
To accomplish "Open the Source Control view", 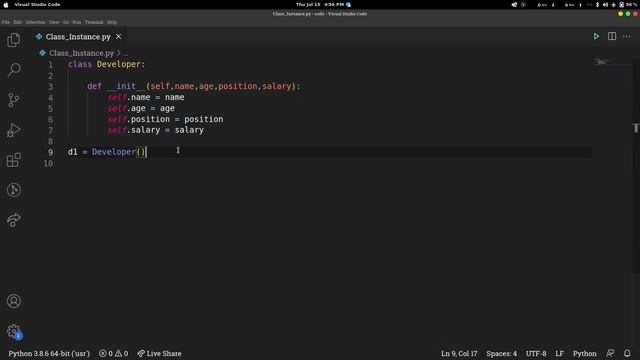I will (13, 100).
